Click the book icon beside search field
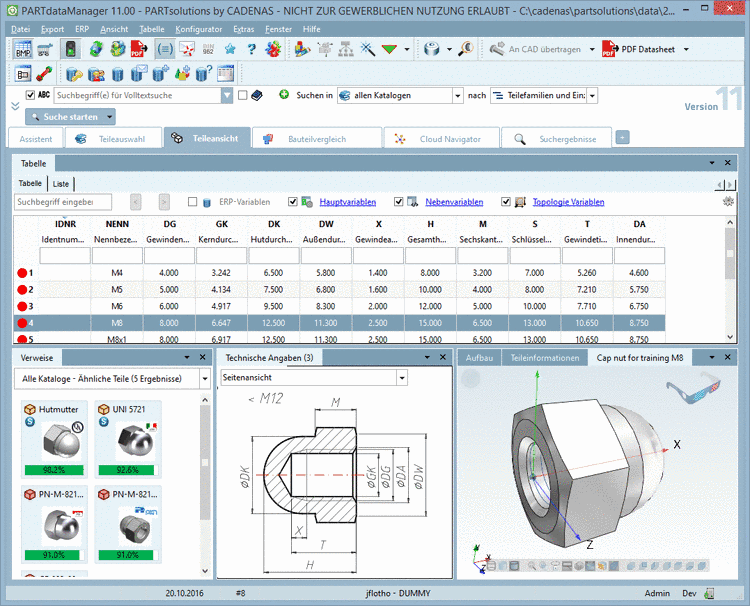The width and height of the screenshot is (750, 606). click(257, 95)
